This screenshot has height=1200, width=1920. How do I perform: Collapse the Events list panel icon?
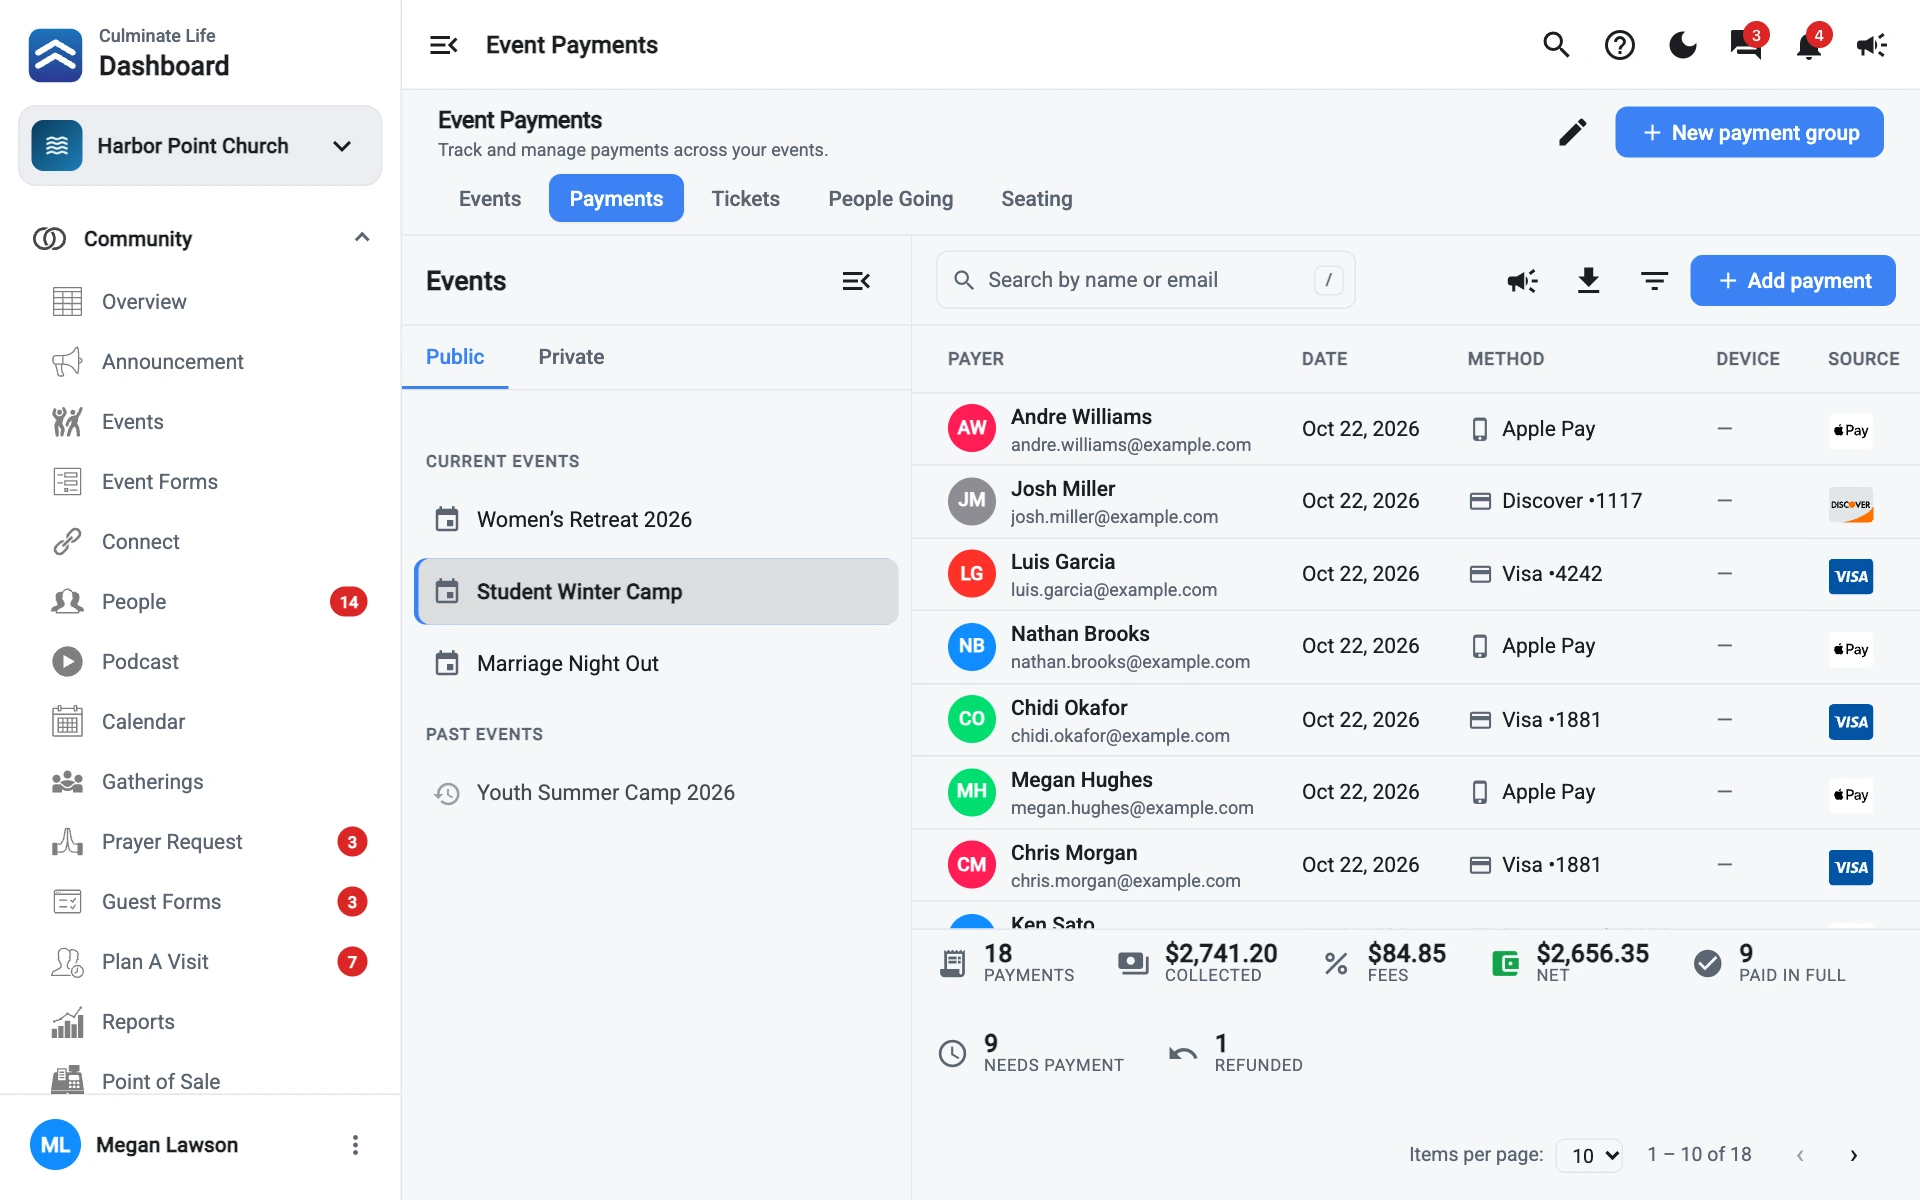(856, 281)
